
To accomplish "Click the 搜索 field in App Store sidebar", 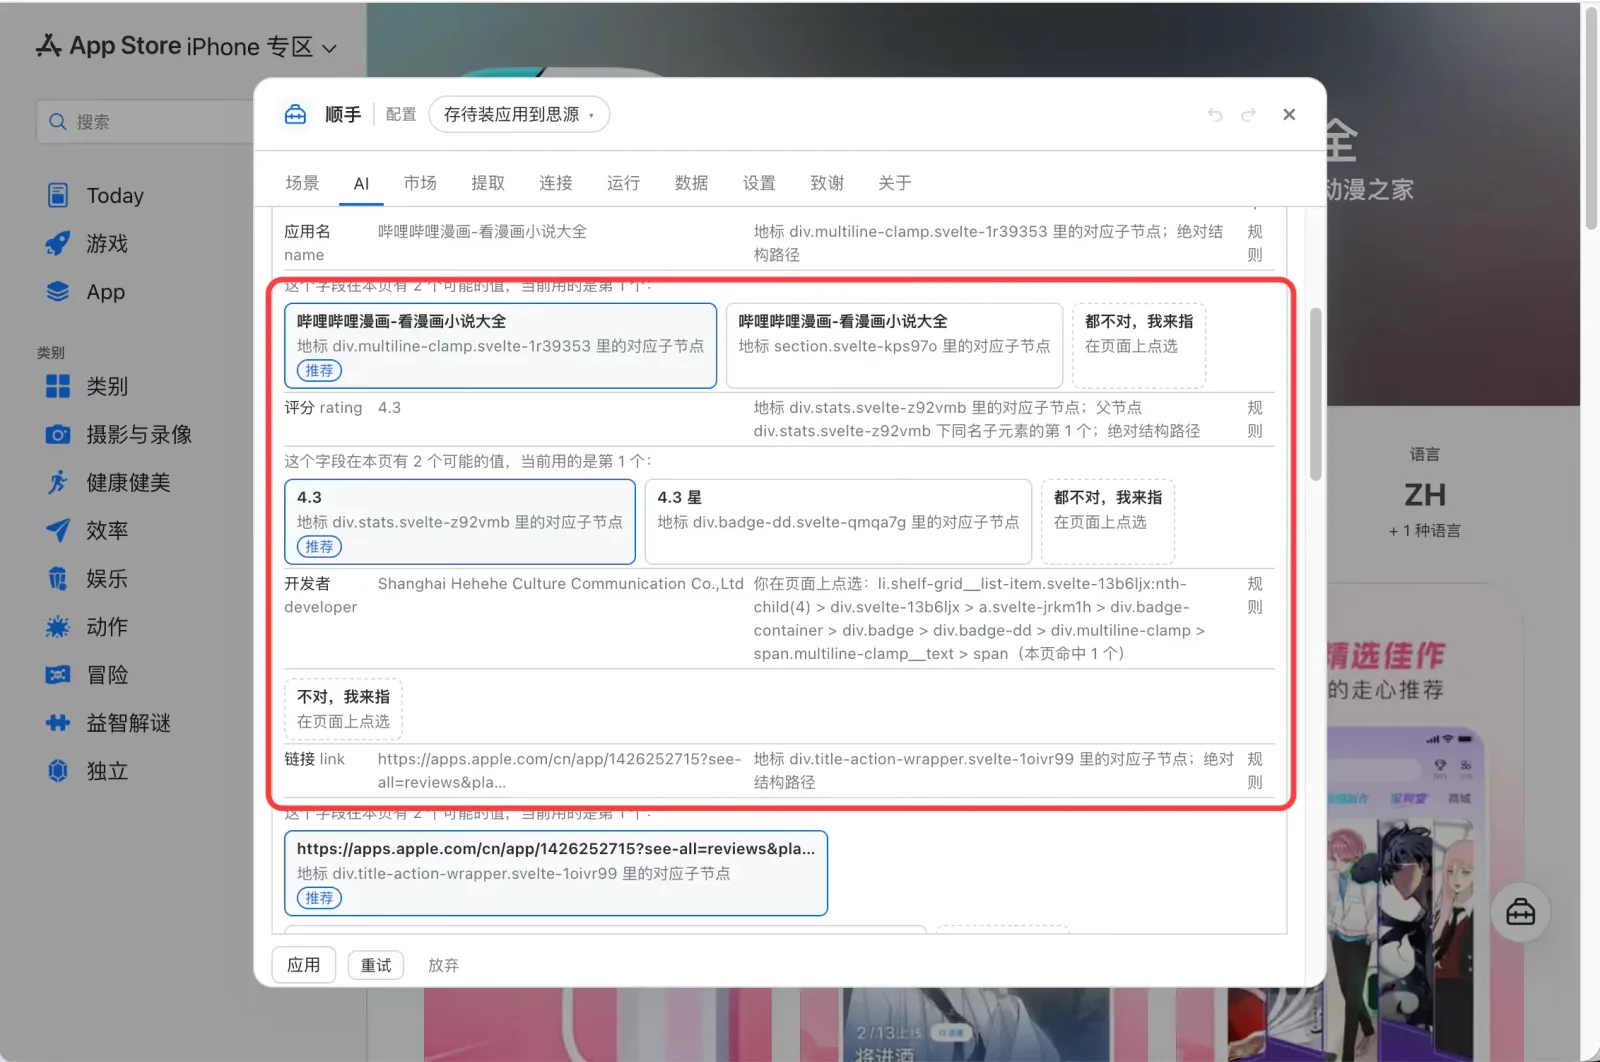I will (x=145, y=121).
